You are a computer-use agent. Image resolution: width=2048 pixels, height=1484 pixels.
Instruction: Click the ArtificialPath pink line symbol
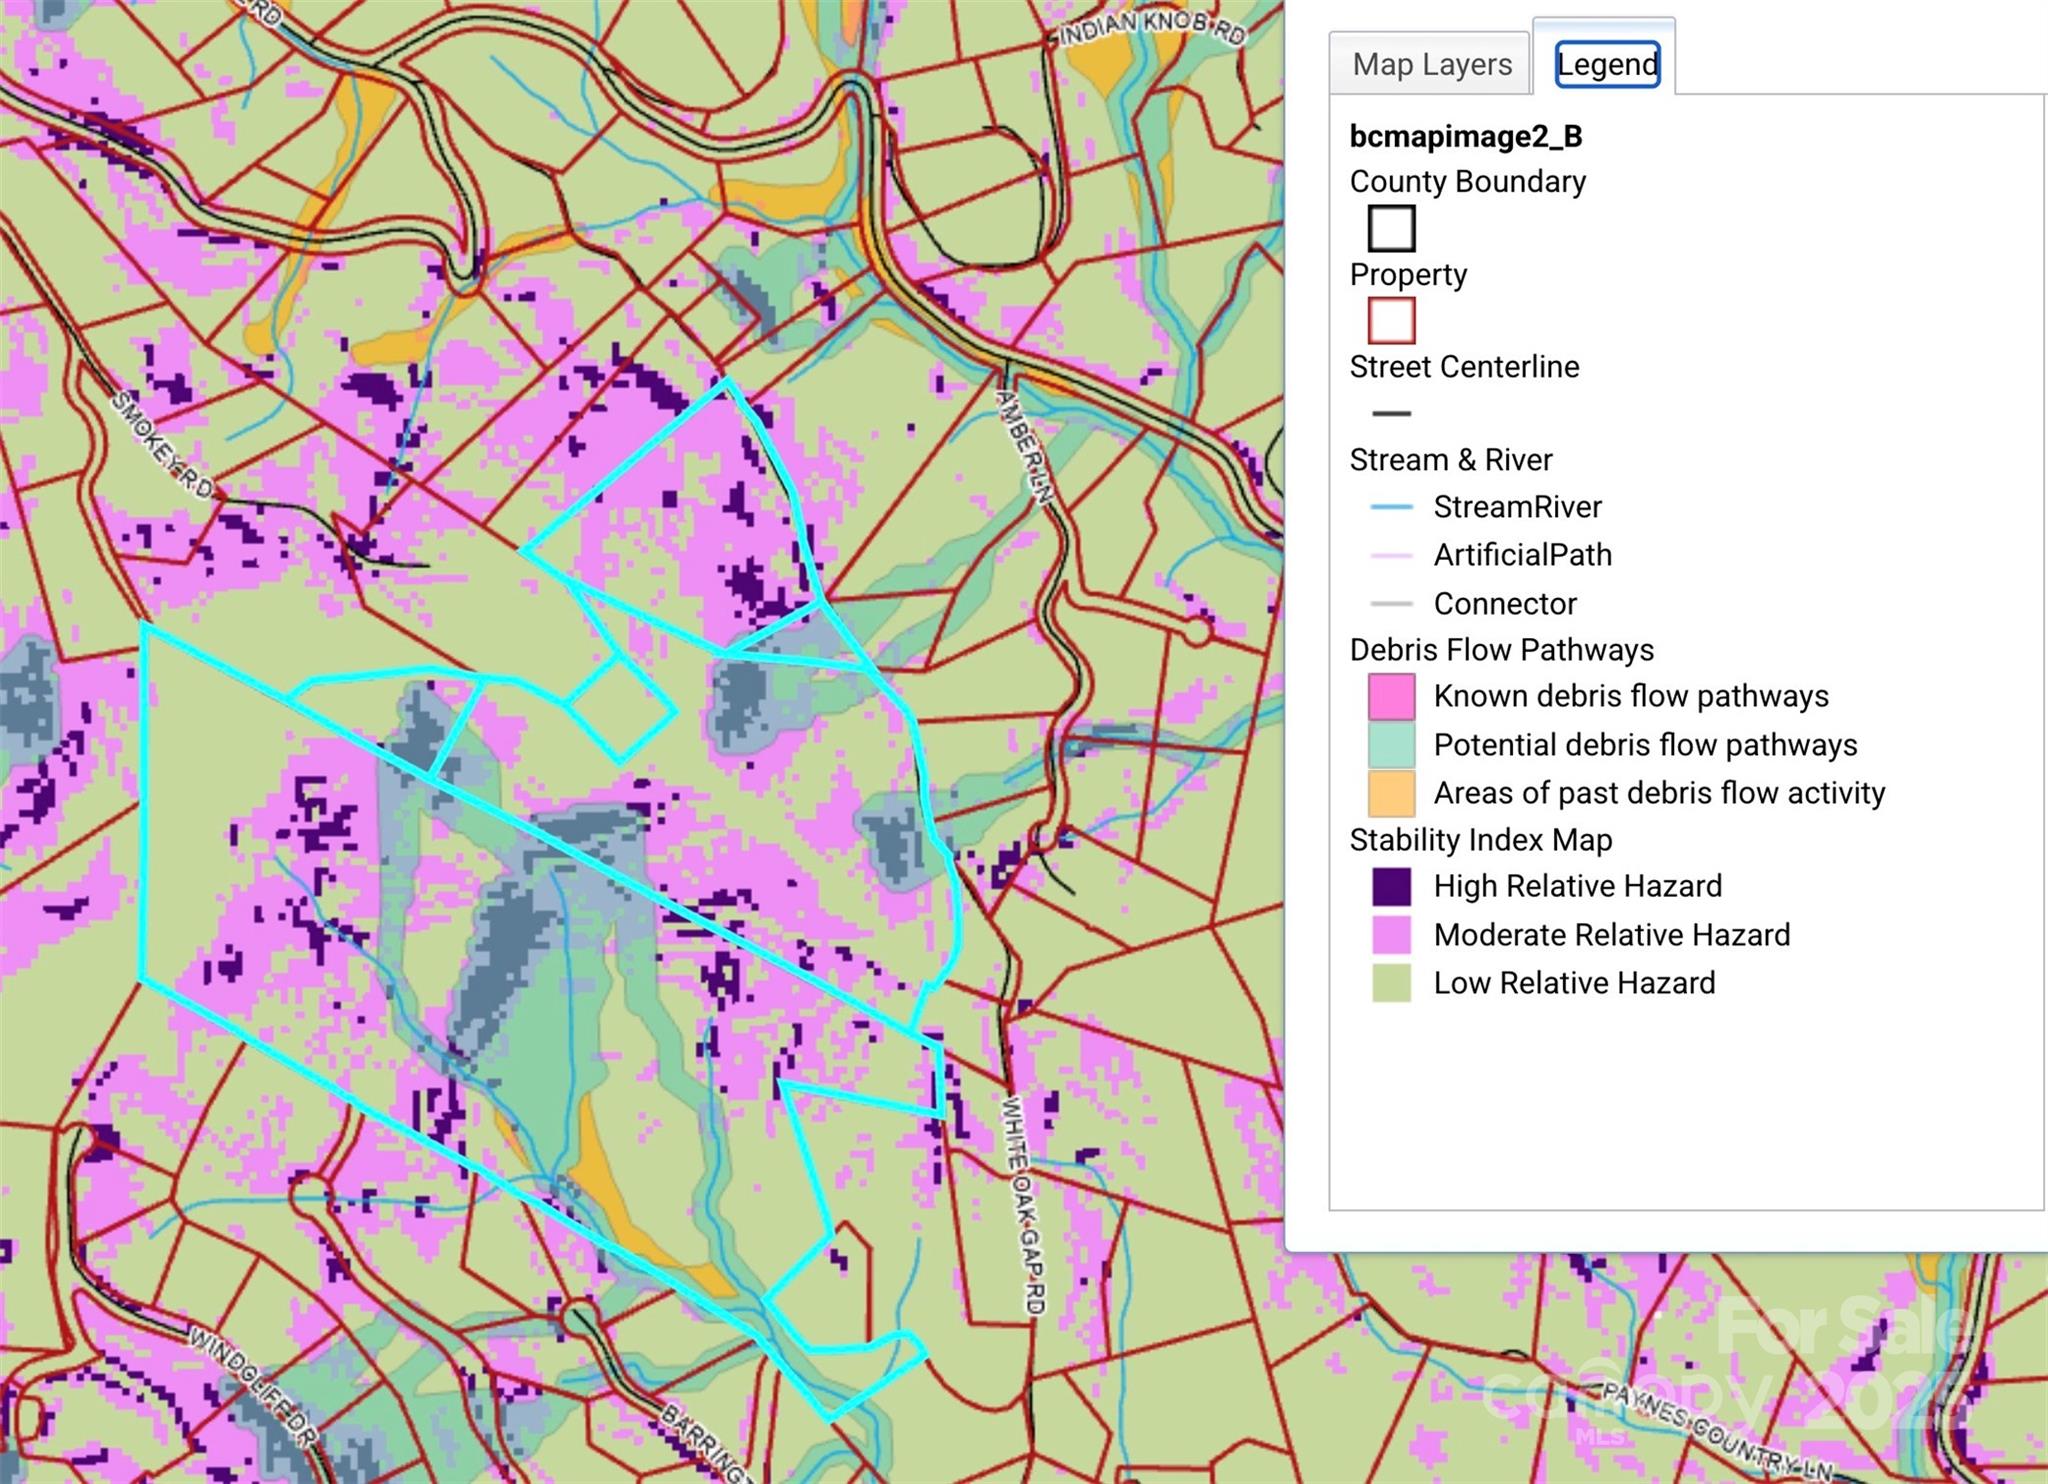1391,555
